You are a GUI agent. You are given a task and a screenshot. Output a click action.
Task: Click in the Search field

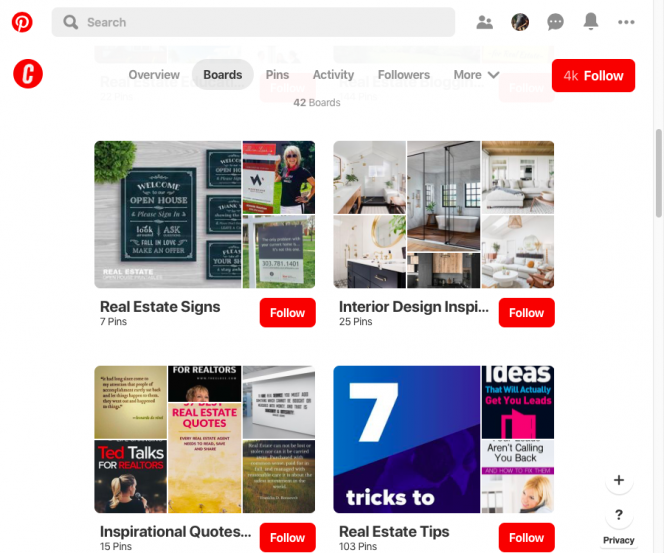click(x=253, y=22)
